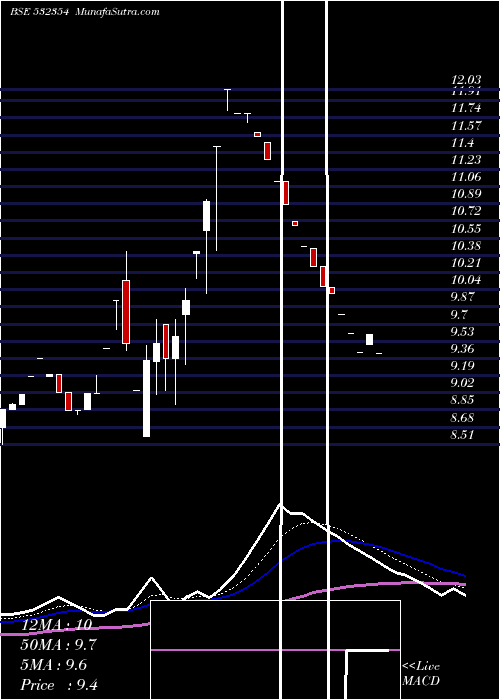Click the BSE 532354 ticker label
This screenshot has height=700, width=500.
(39, 12)
